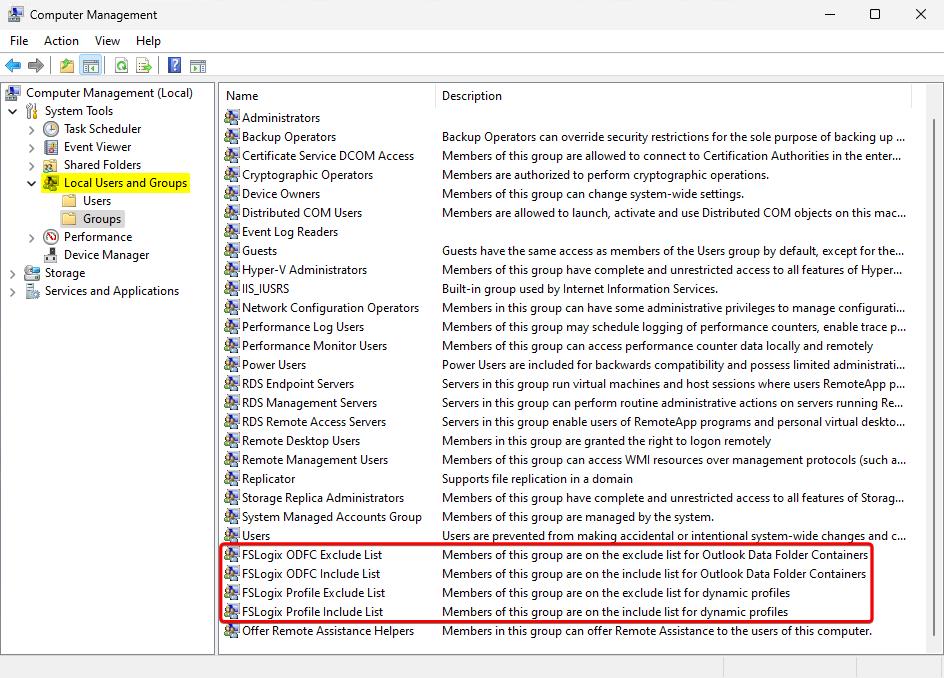Click the Storage disk icon

point(32,273)
